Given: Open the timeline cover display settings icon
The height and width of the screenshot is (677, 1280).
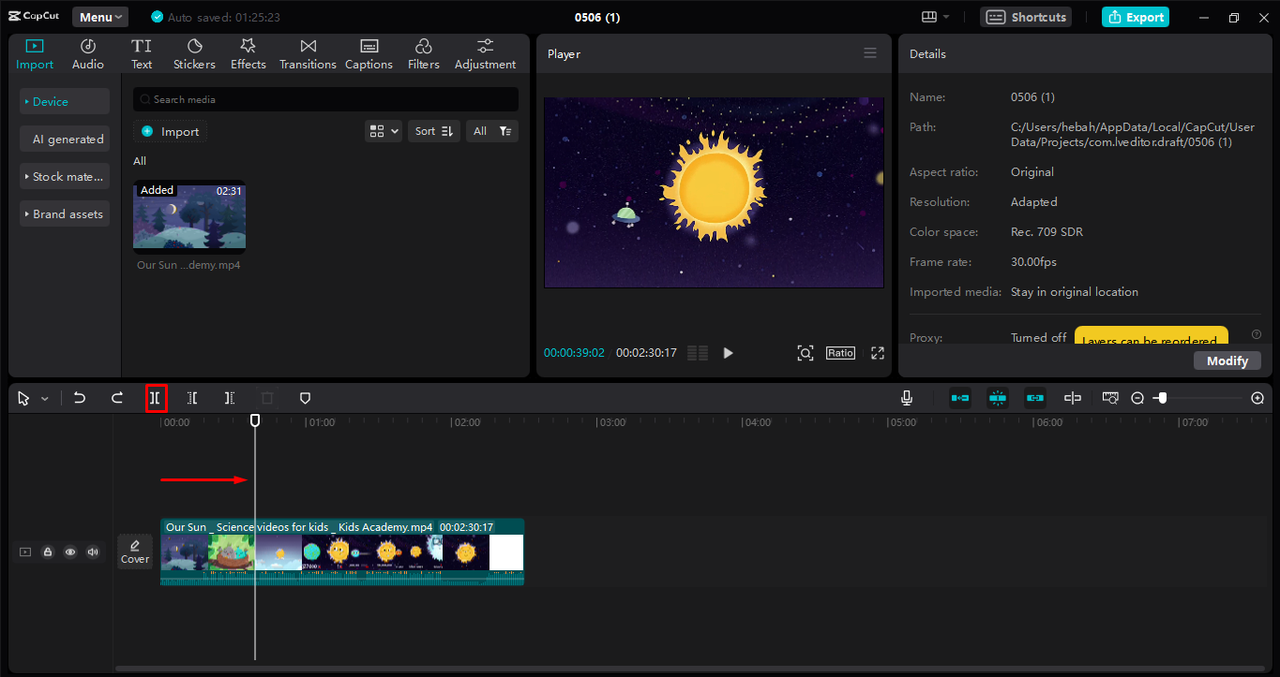Looking at the screenshot, I should point(1110,398).
